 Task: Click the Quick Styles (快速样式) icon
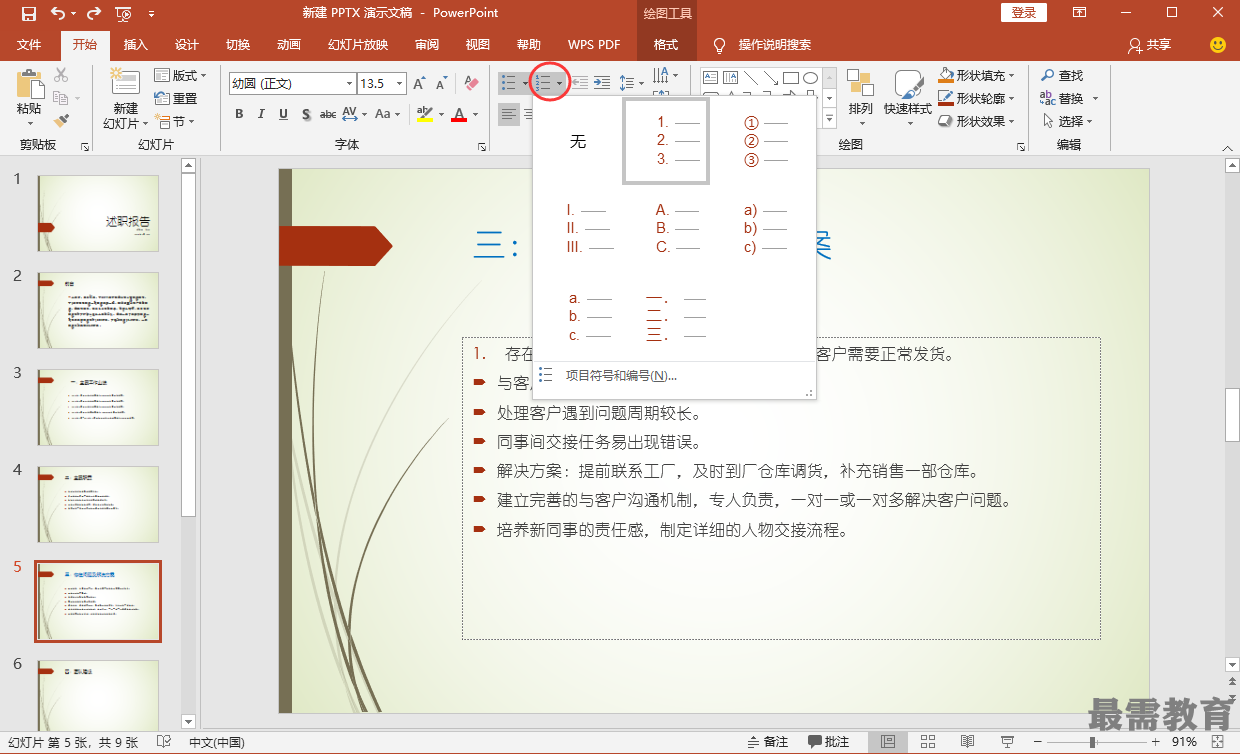point(908,83)
